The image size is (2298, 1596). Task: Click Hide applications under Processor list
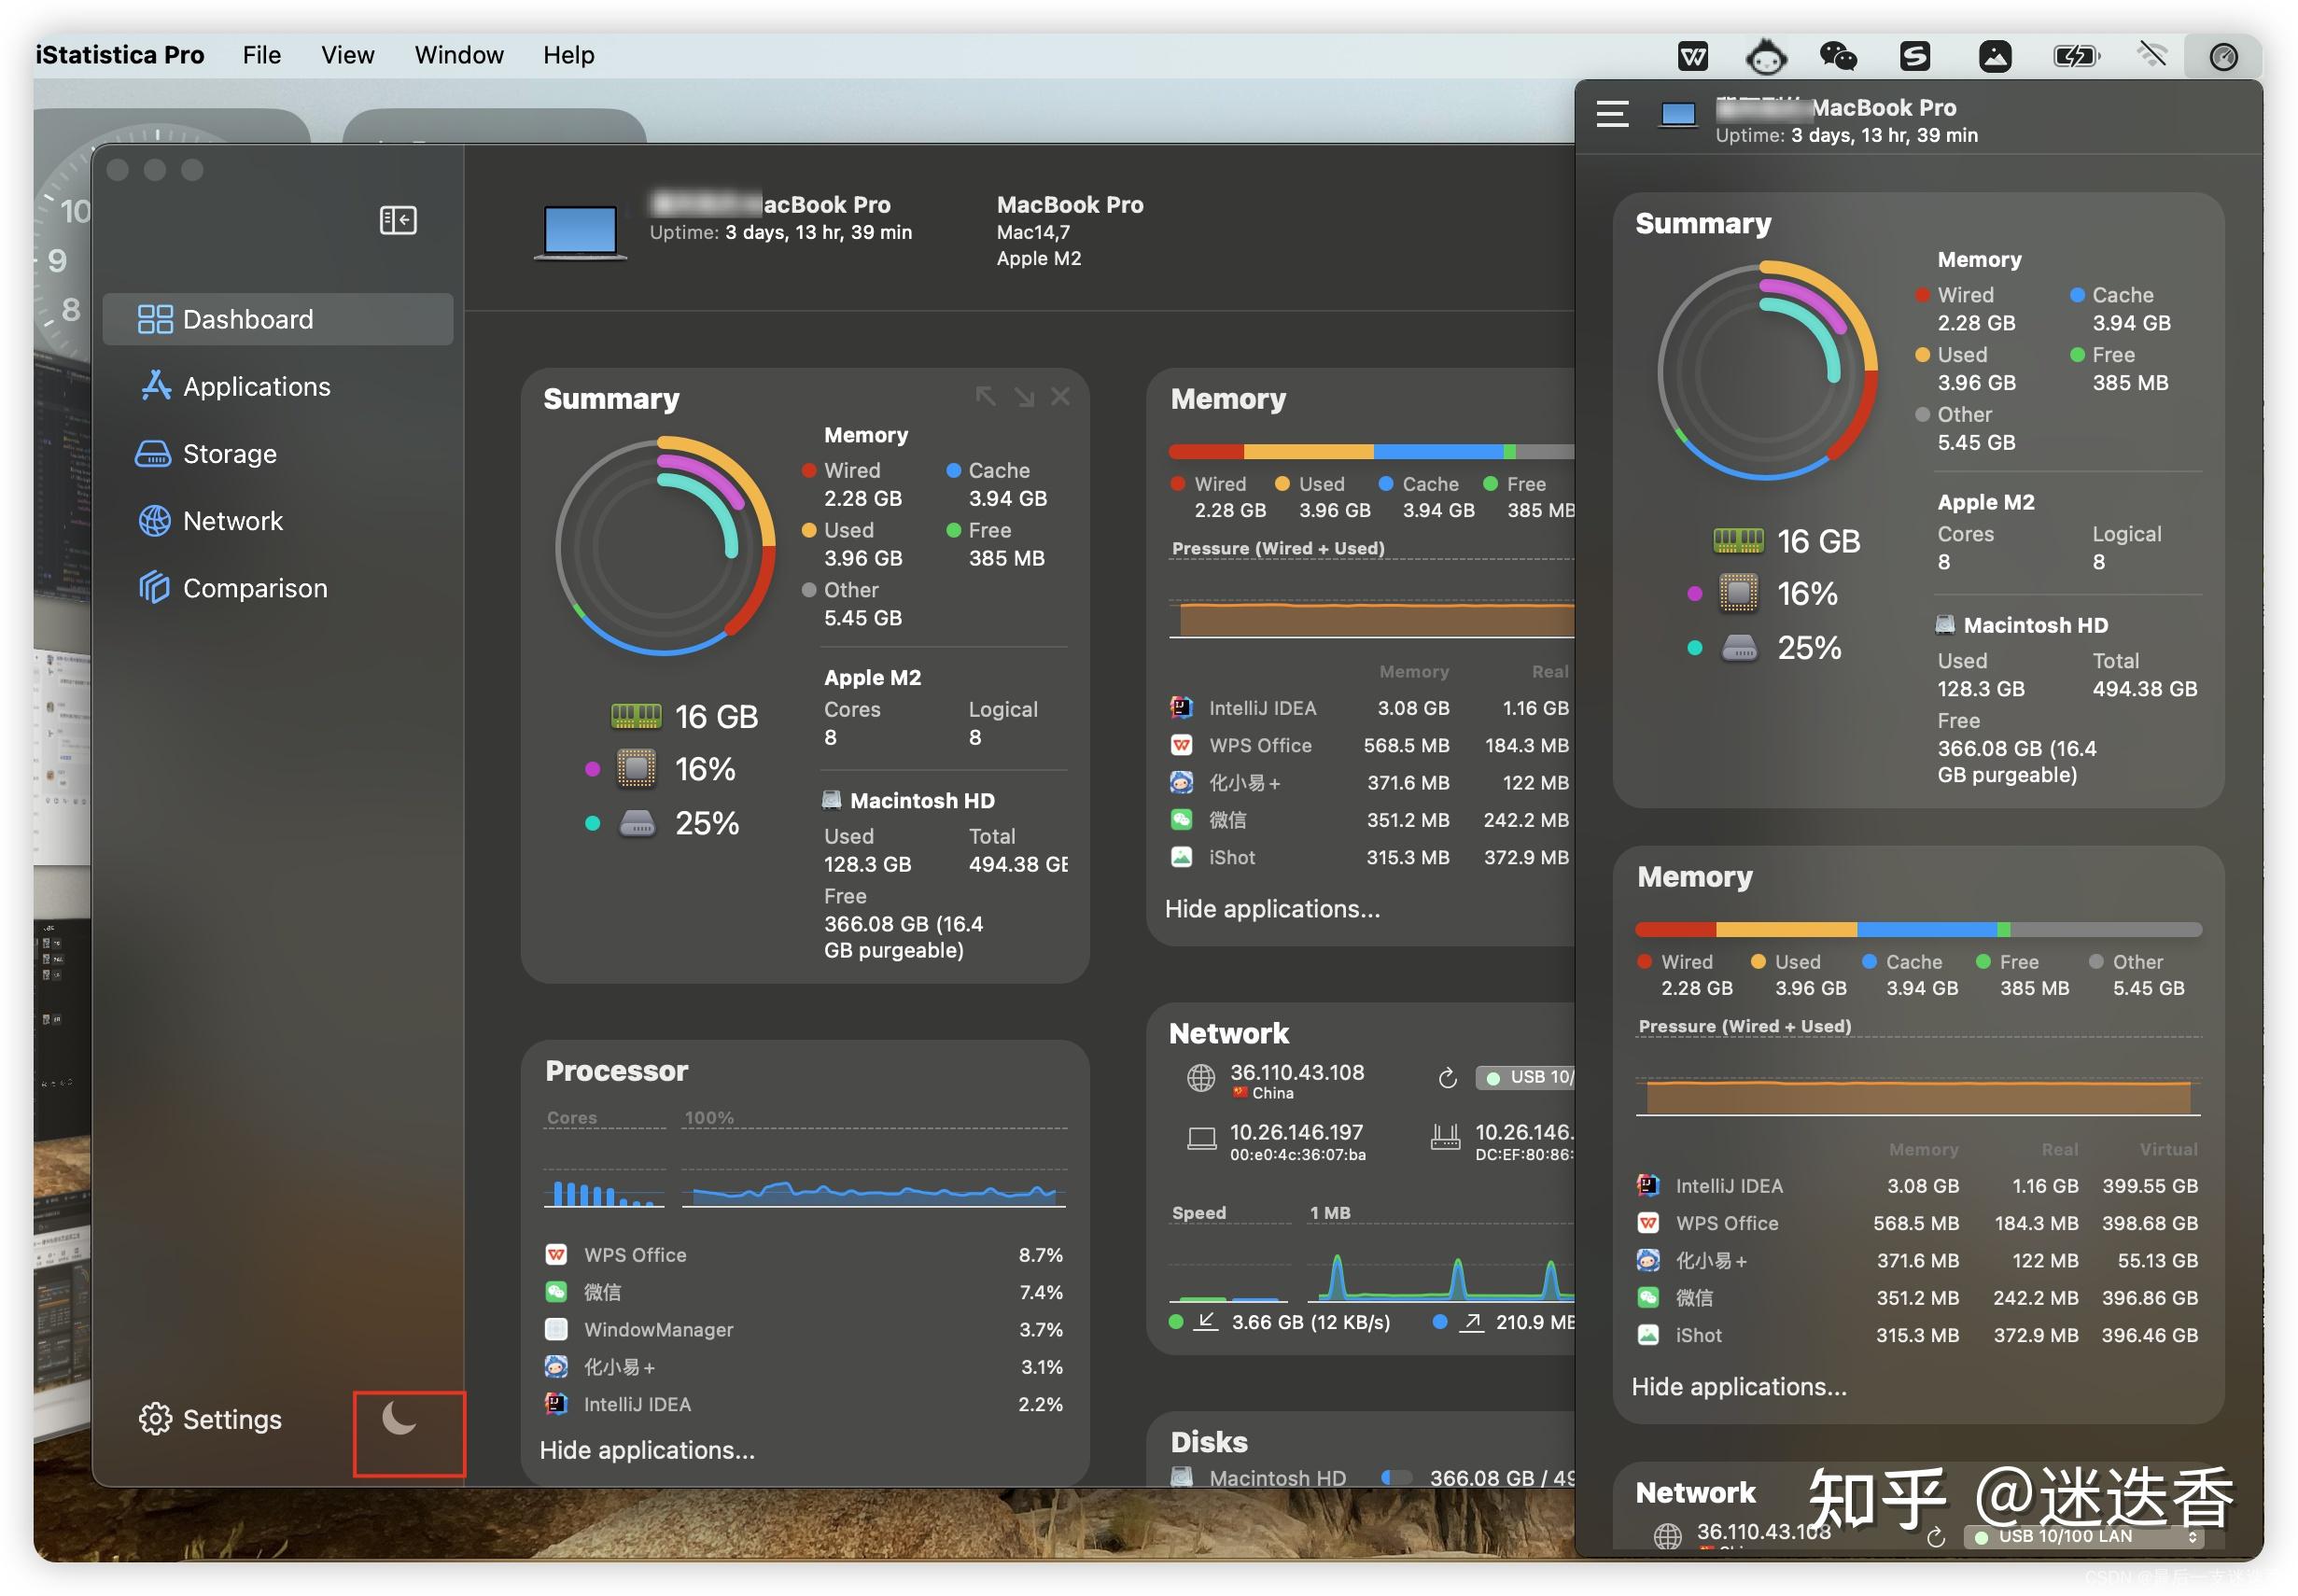pos(647,1450)
